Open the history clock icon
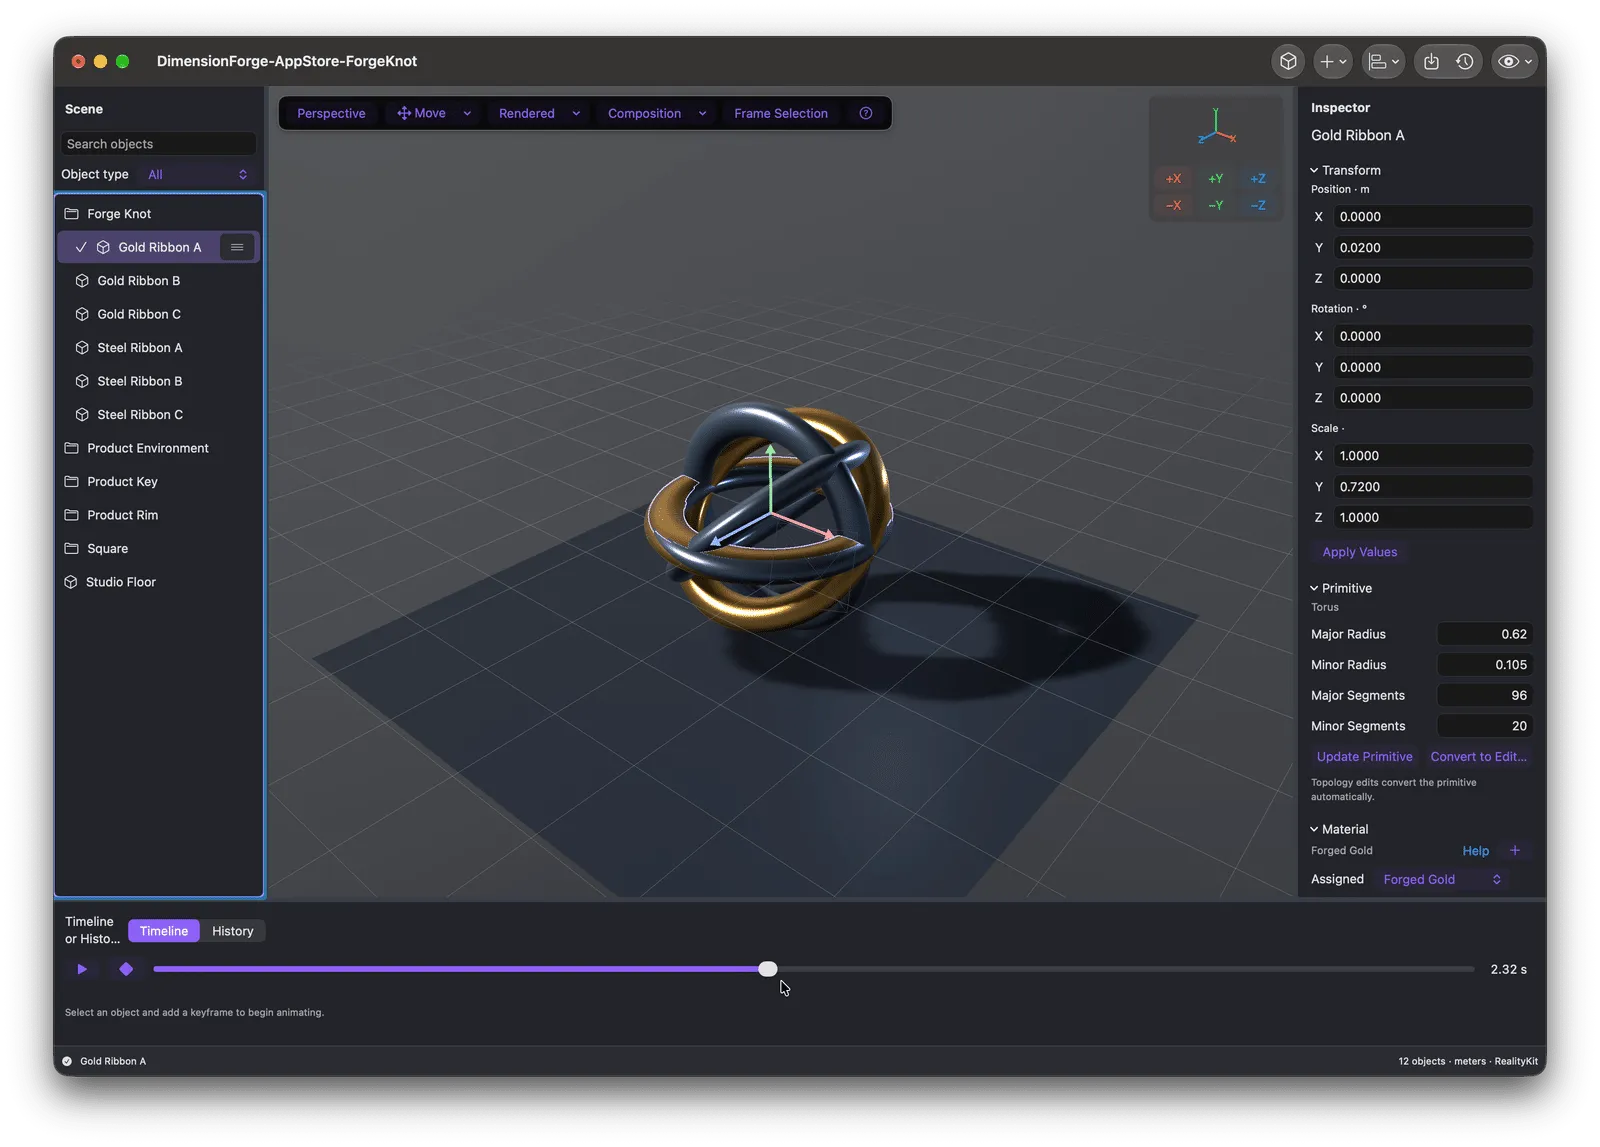 (x=1465, y=61)
